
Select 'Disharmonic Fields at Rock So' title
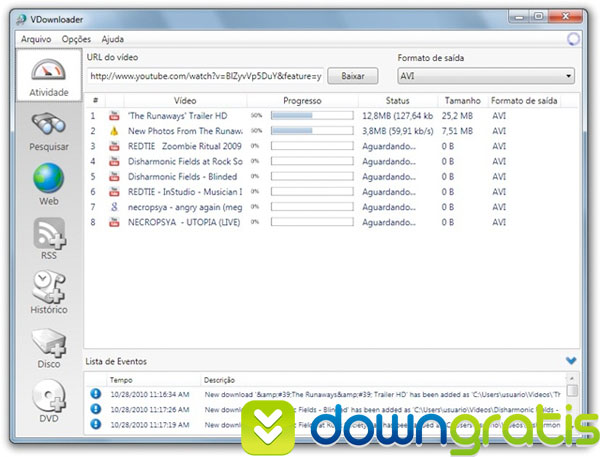pyautogui.click(x=185, y=162)
